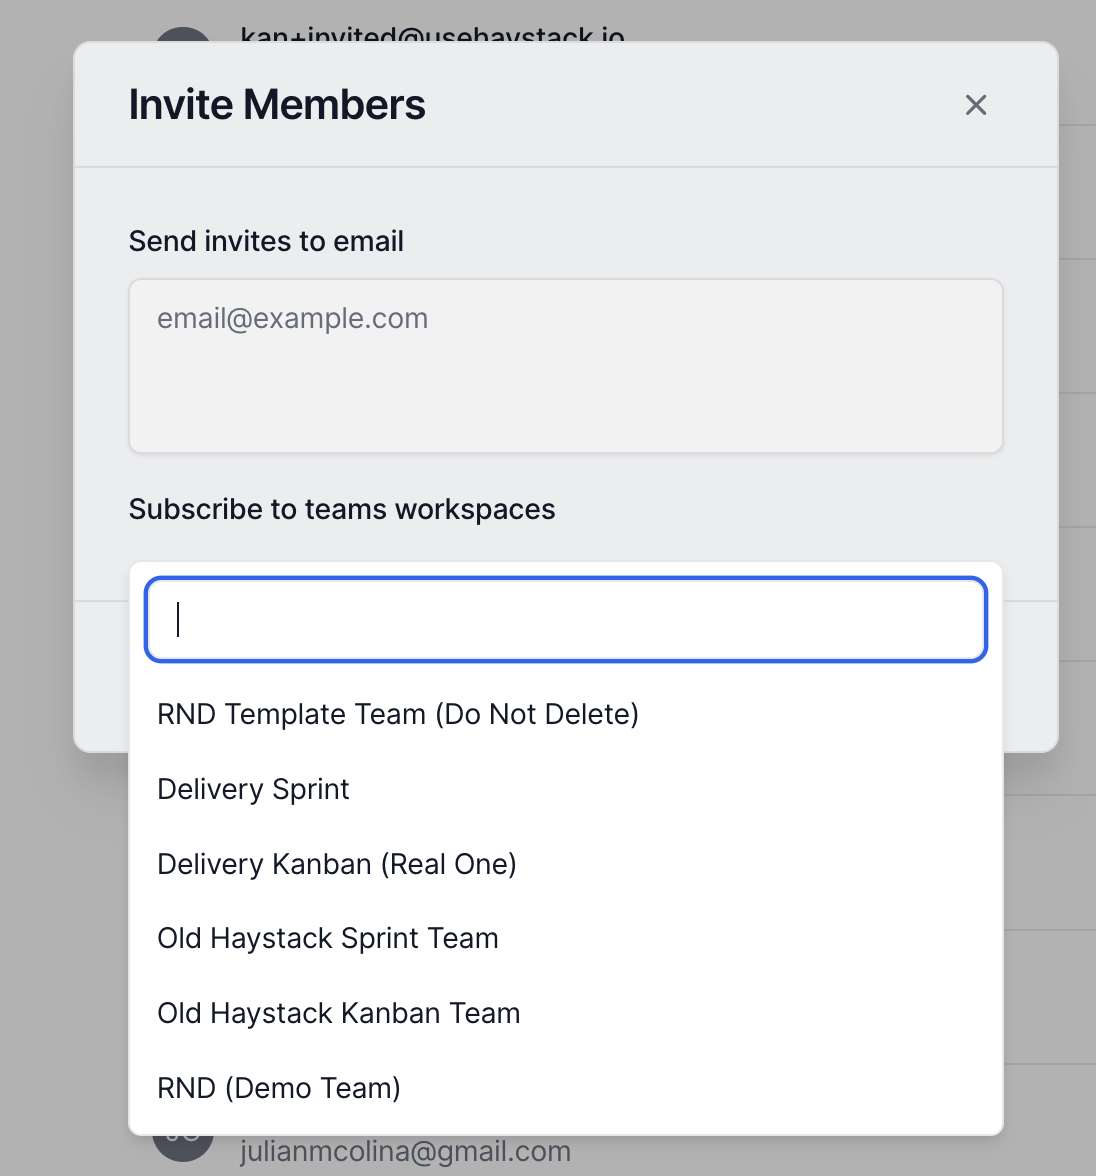
Task: Click the email@example.com placeholder text
Action: pos(293,318)
